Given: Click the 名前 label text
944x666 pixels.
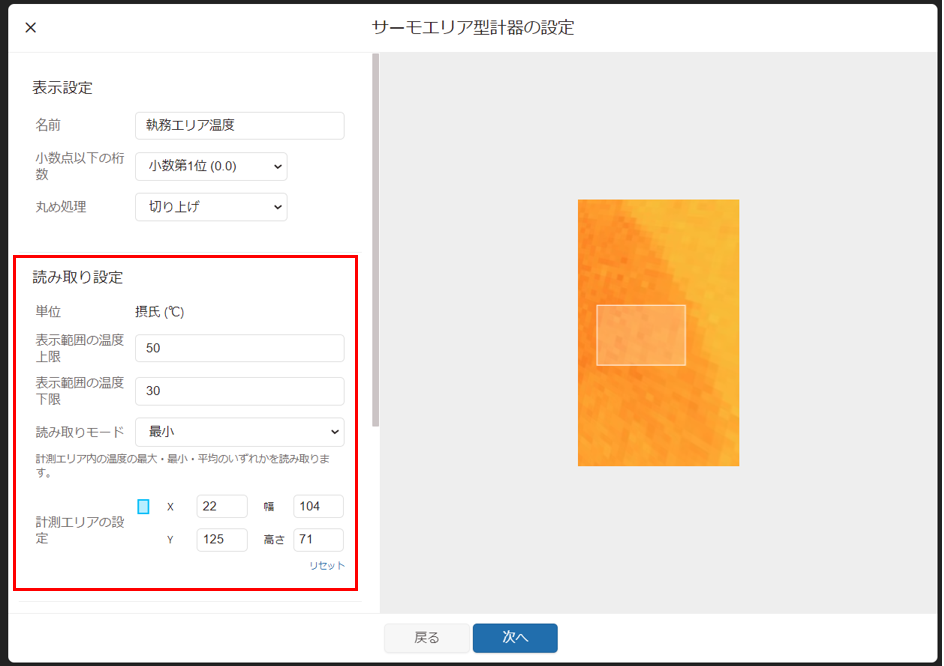Looking at the screenshot, I should point(48,125).
